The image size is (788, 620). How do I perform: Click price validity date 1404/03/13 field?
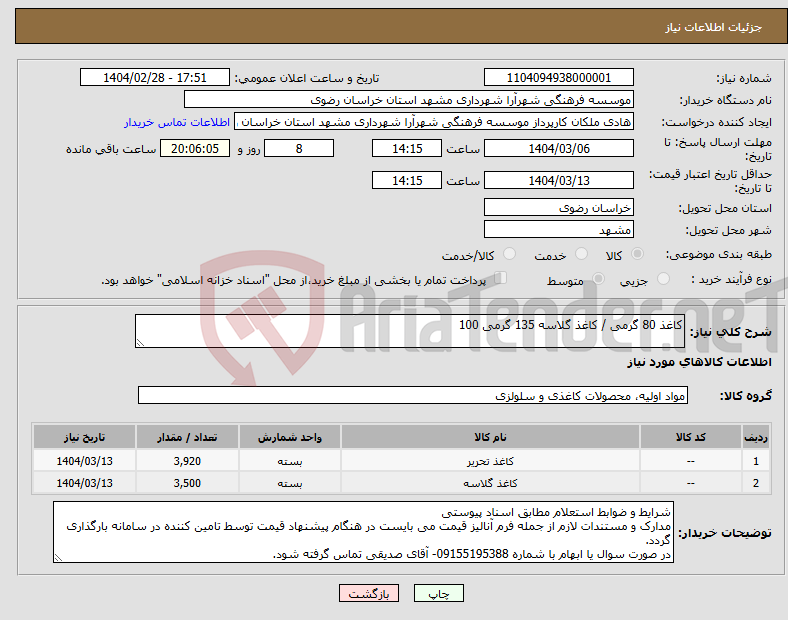(558, 180)
